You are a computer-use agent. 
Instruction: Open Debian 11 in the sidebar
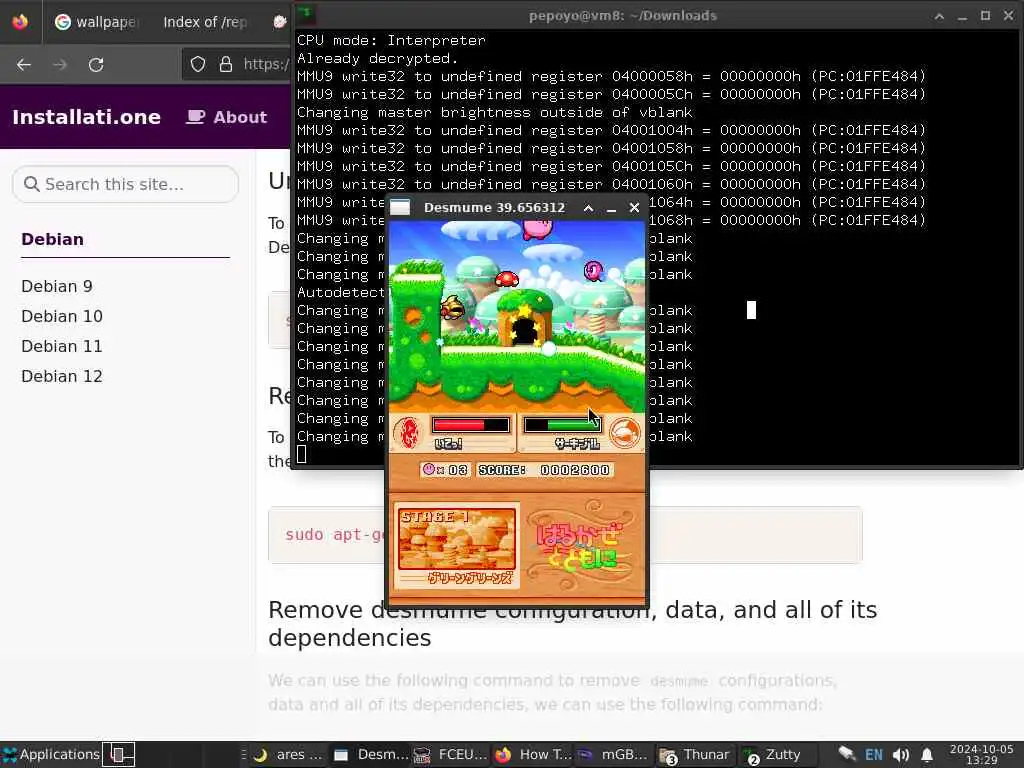pyautogui.click(x=62, y=346)
